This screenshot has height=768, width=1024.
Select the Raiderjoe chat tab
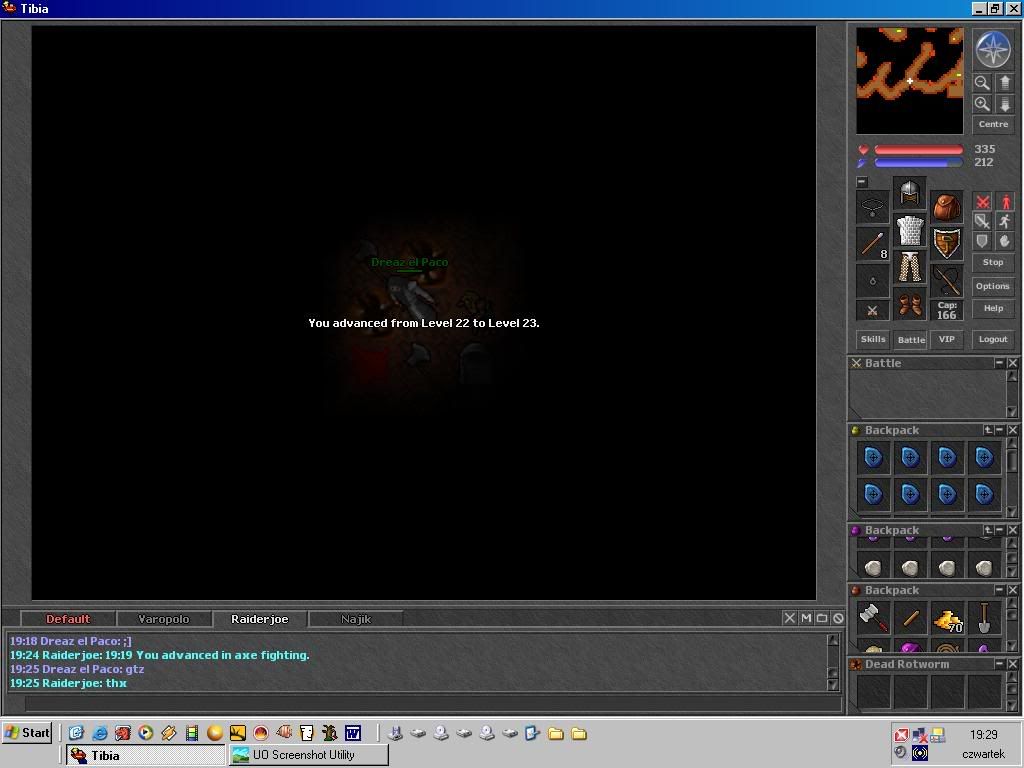tap(260, 618)
